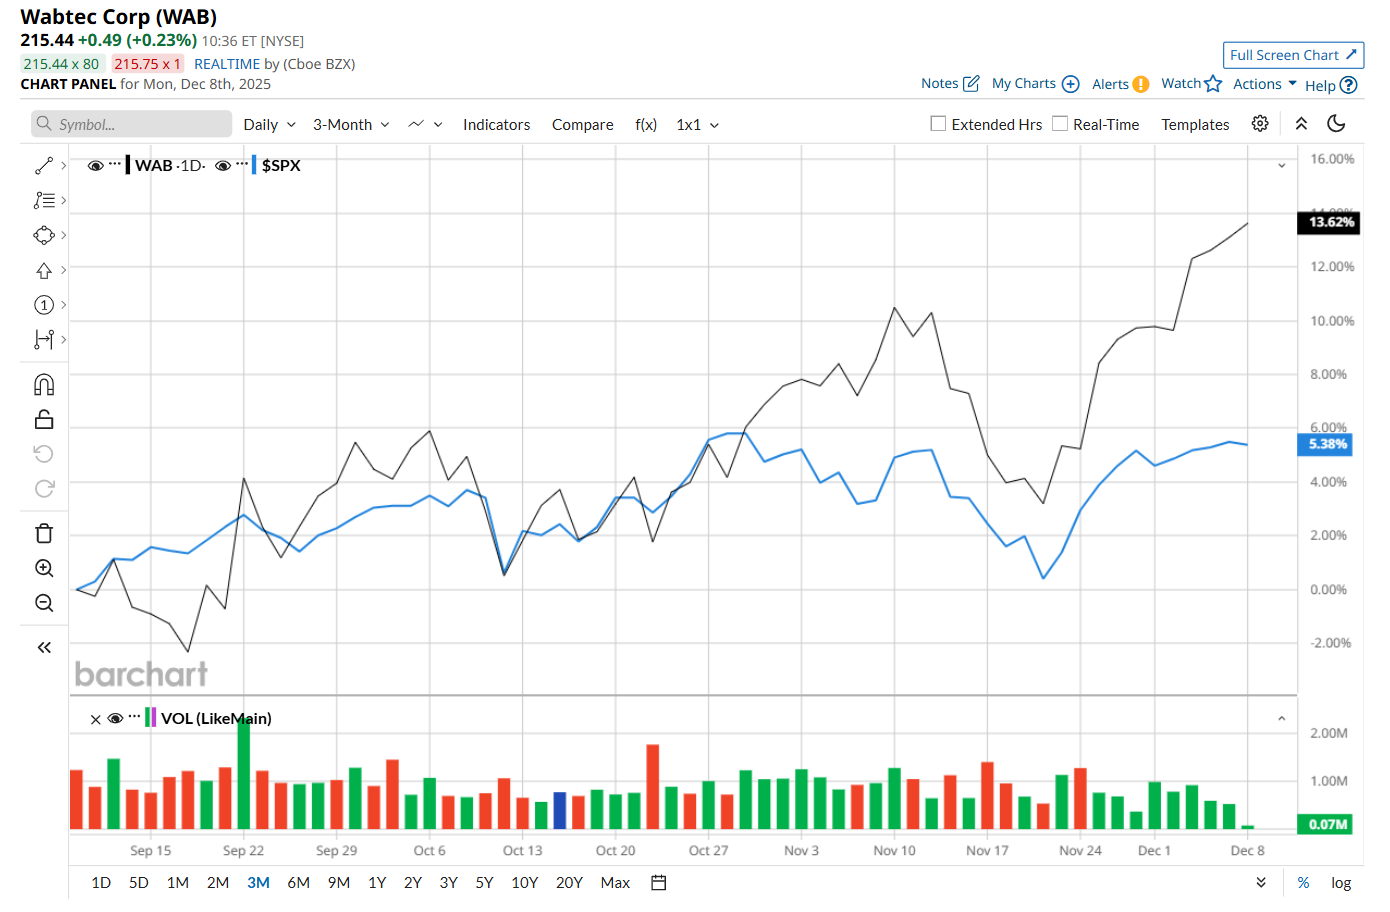Click the 13.62% WAB price label
Screen dimensions: 1390x912
tap(1328, 222)
